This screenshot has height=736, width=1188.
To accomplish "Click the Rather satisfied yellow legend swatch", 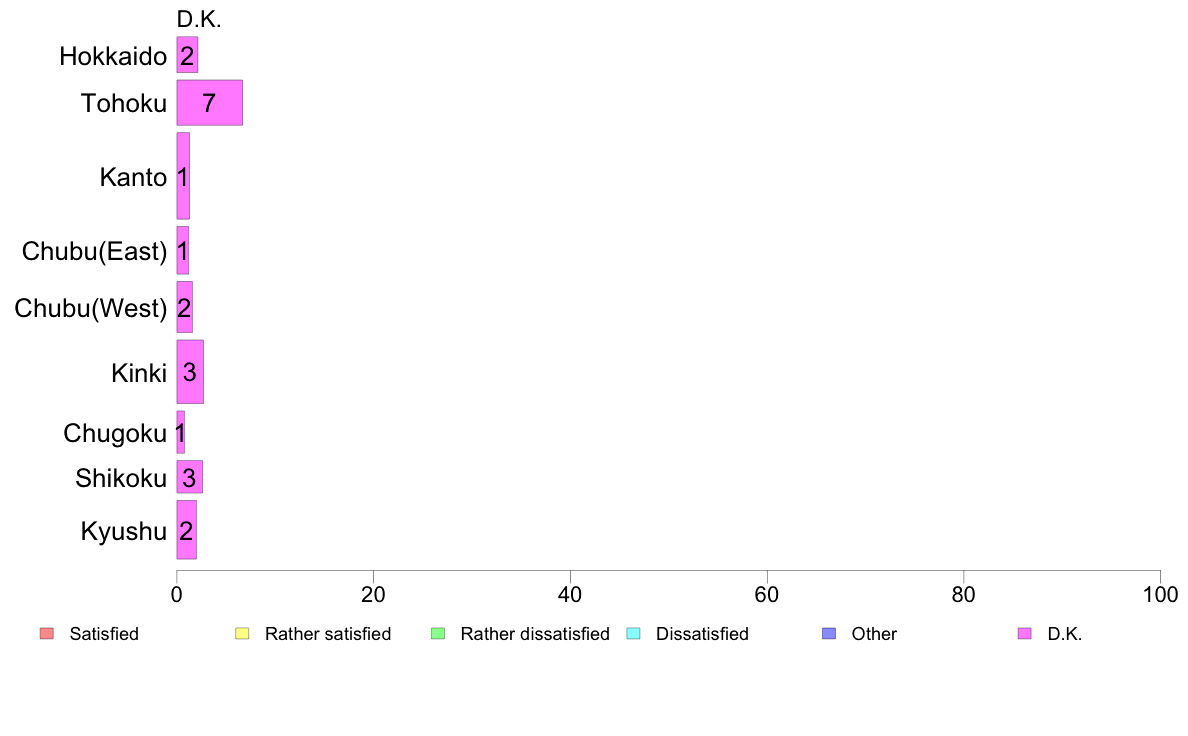I will point(242,634).
